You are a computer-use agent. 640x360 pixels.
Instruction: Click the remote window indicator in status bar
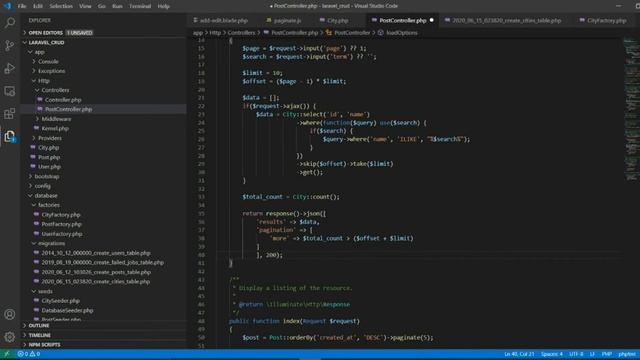[x=7, y=354]
